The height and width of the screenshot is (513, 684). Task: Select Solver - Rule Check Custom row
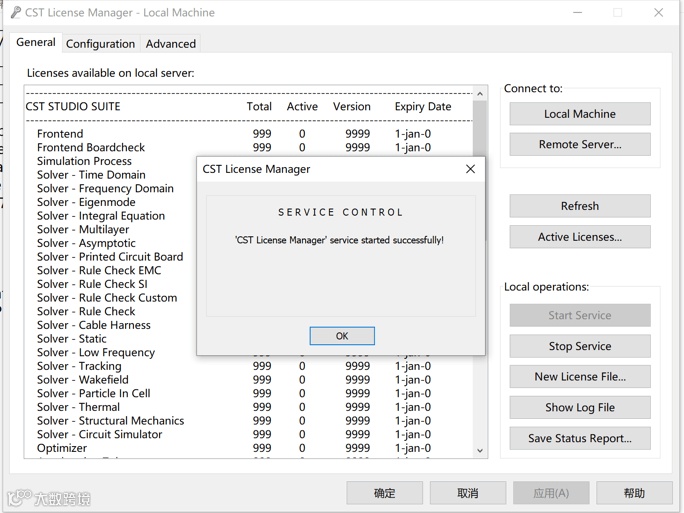[111, 298]
